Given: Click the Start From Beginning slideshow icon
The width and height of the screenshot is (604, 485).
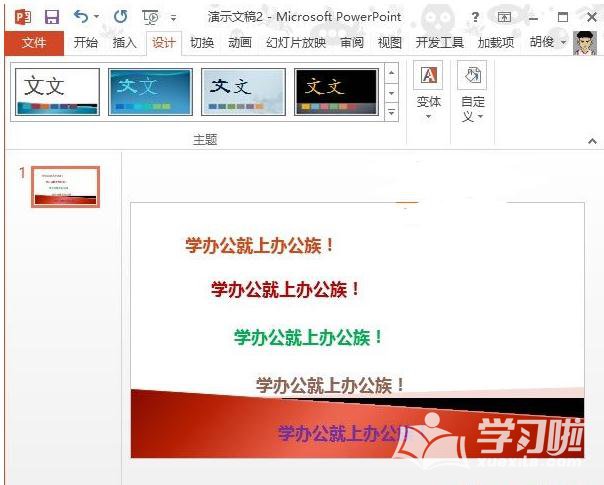Looking at the screenshot, I should [151, 17].
